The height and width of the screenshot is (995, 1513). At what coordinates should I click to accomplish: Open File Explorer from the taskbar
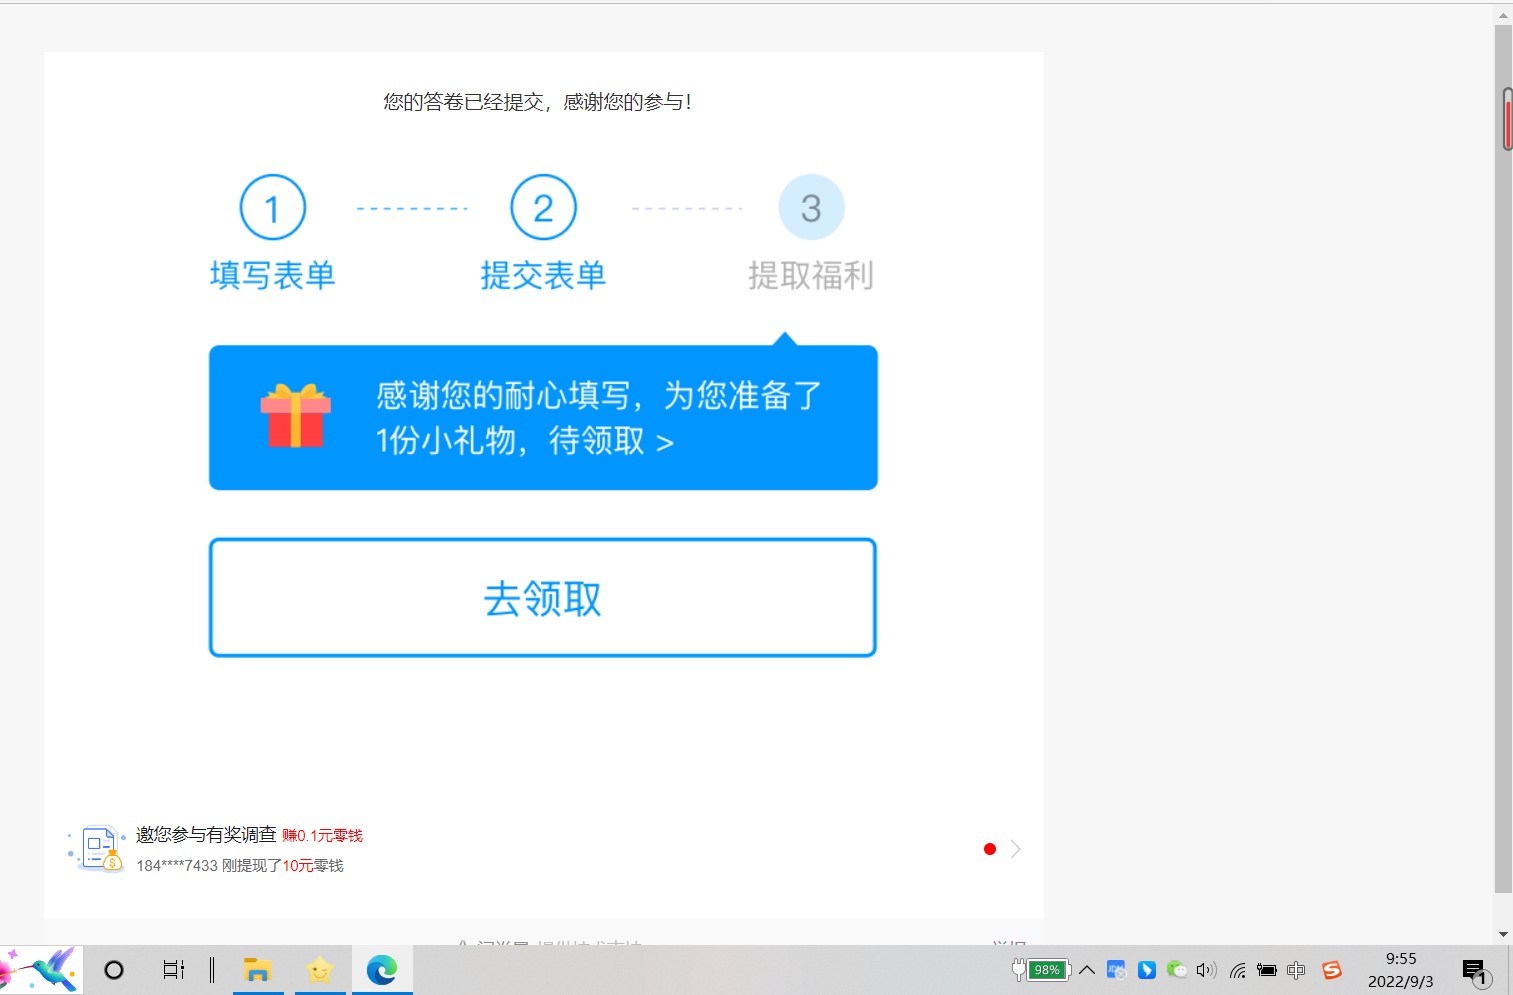pyautogui.click(x=257, y=970)
